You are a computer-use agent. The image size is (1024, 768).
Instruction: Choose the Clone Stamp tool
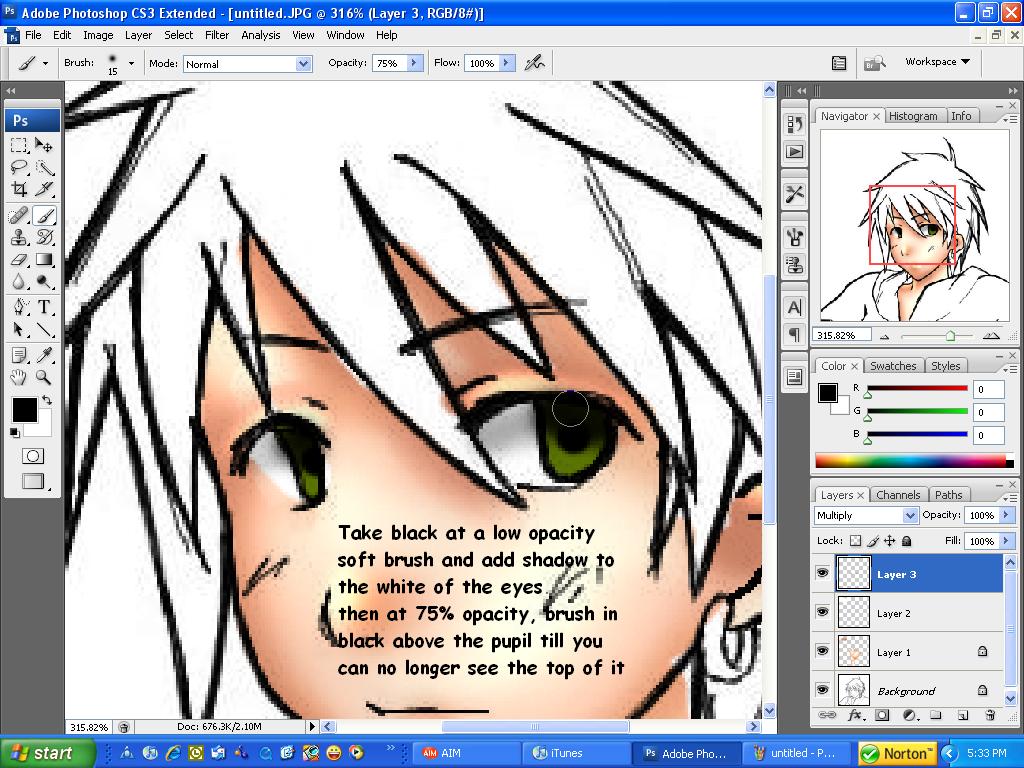[x=19, y=237]
